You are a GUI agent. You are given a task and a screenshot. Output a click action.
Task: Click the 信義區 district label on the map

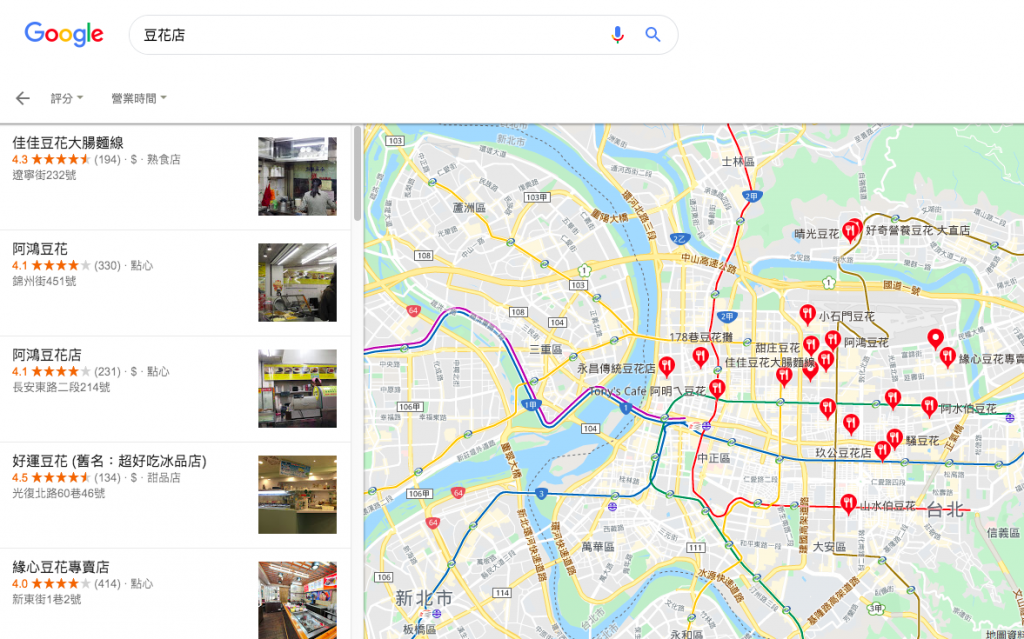(1003, 532)
